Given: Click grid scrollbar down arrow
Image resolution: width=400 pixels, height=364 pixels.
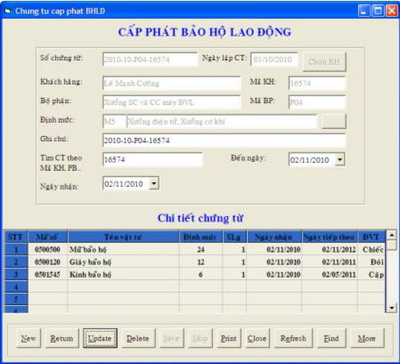Looking at the screenshot, I should (392, 308).
